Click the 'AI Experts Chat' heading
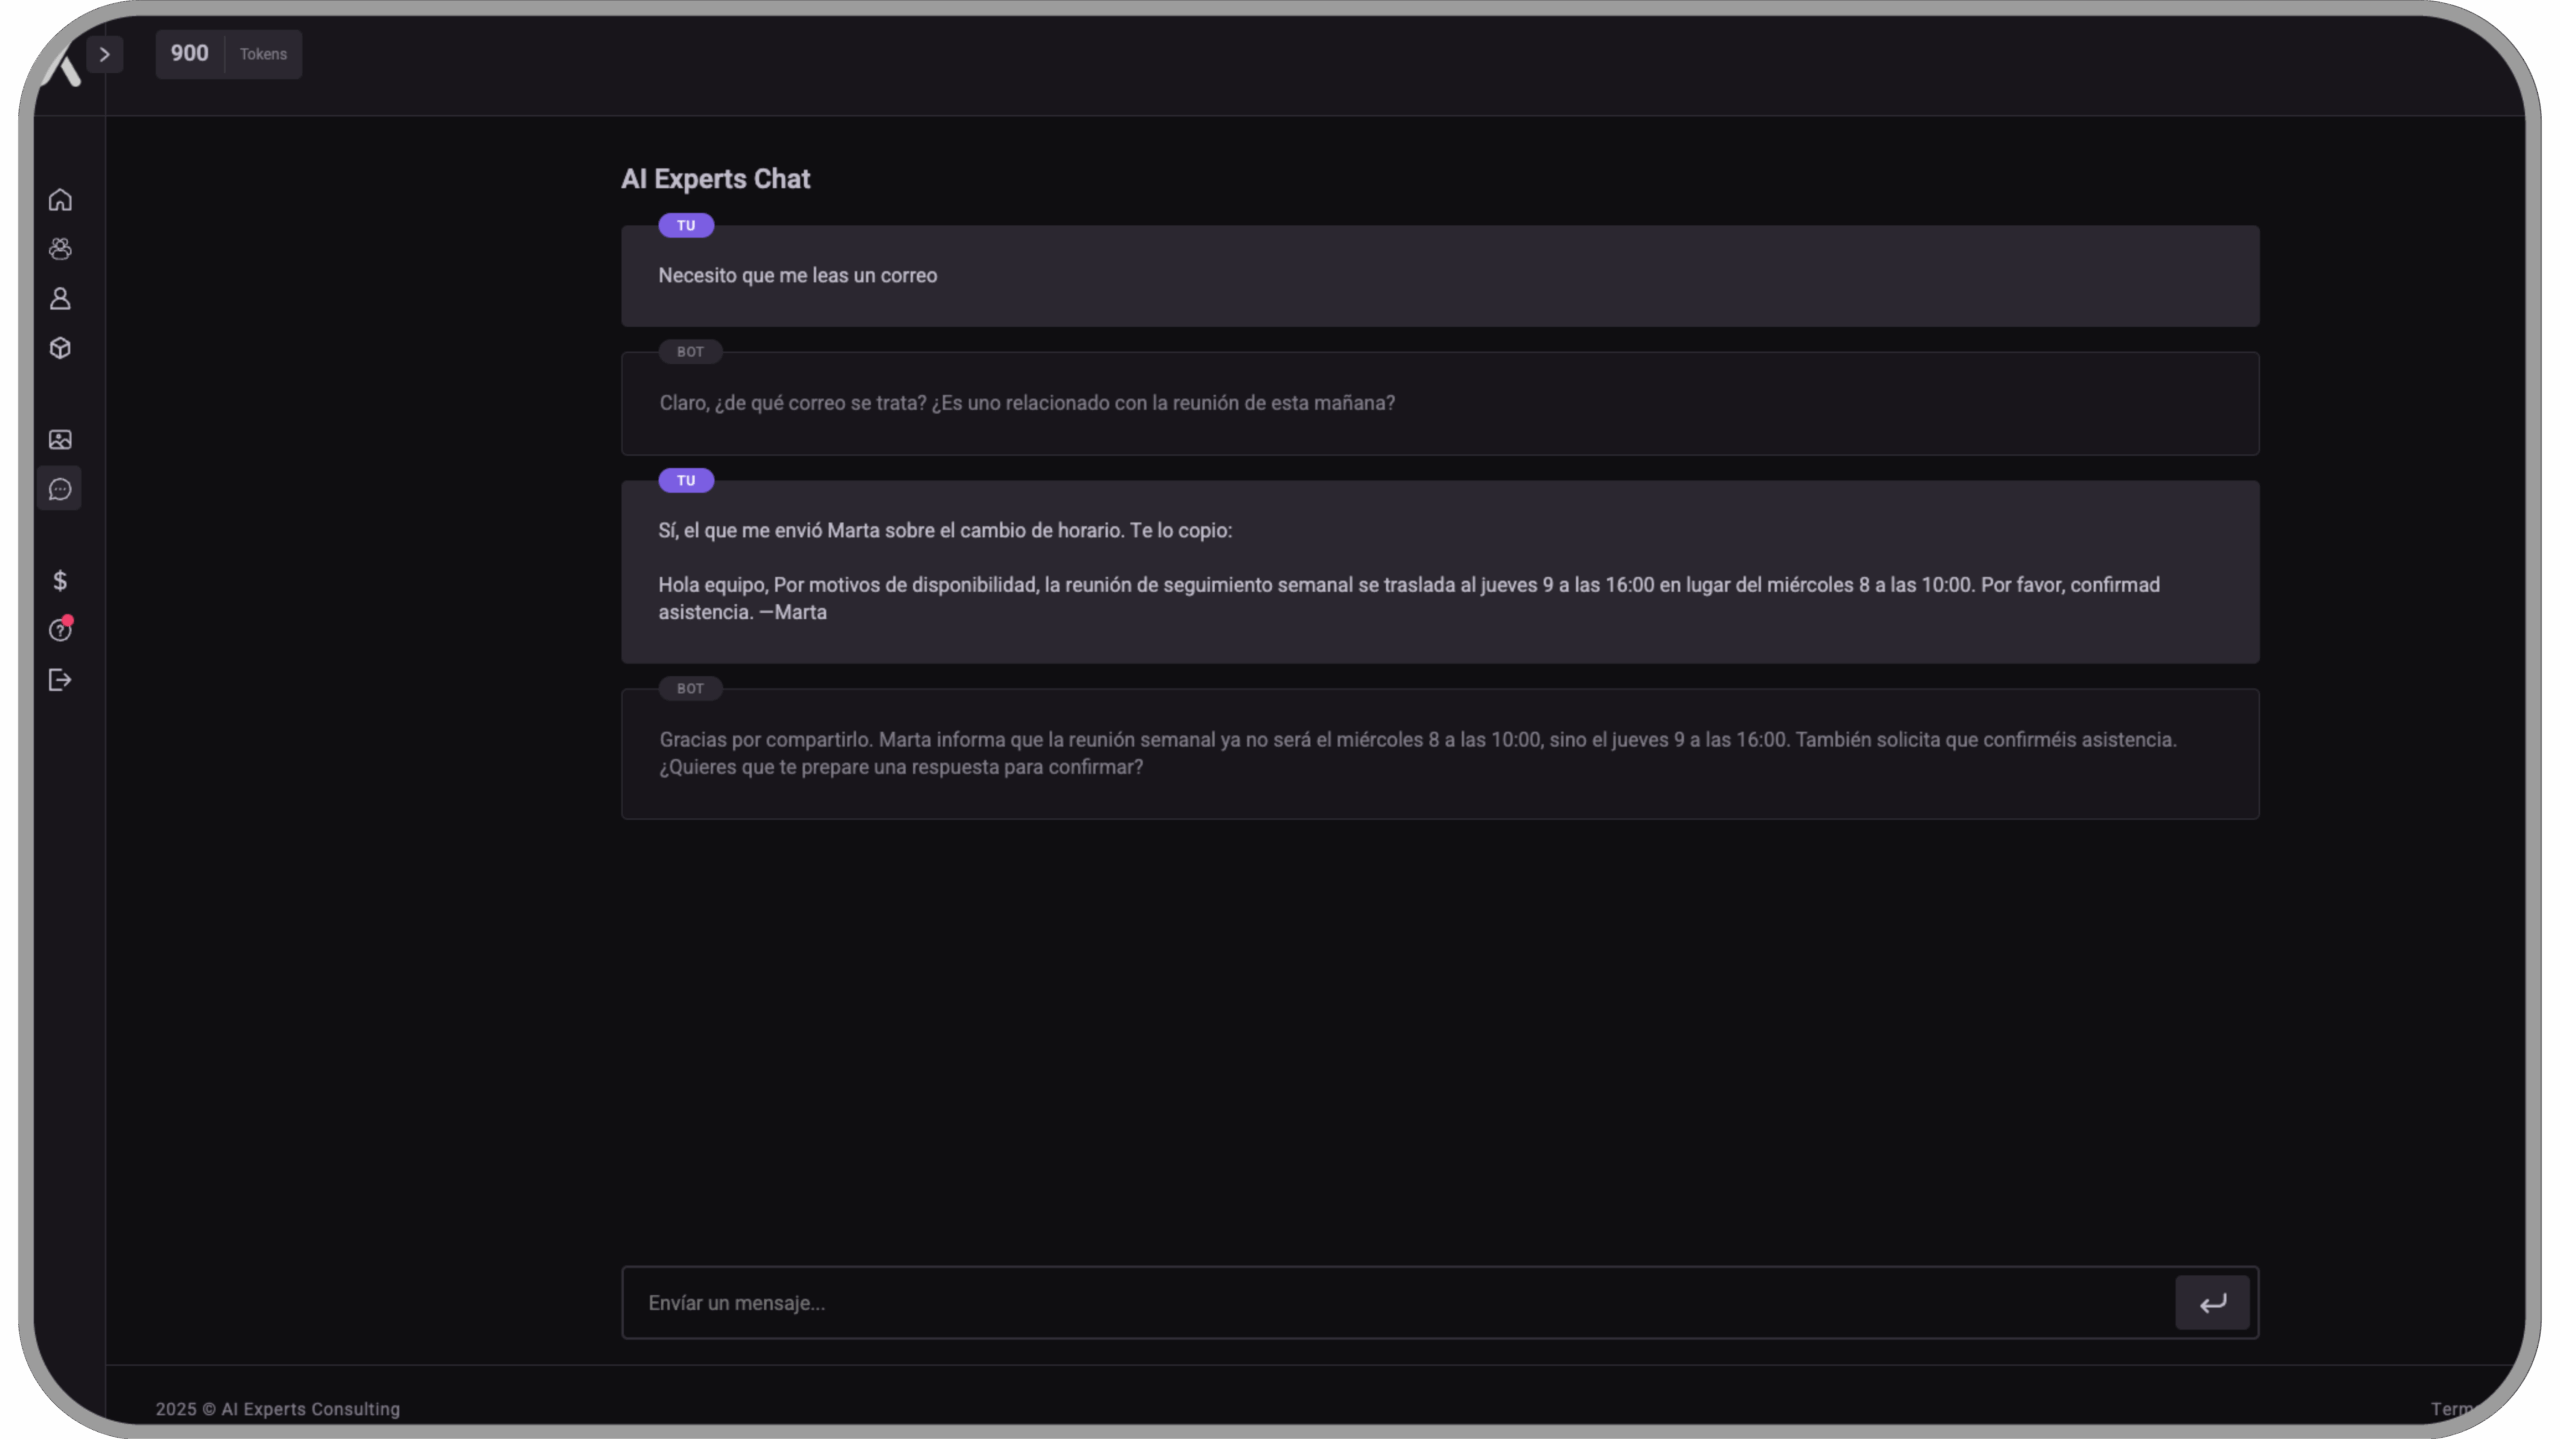The image size is (2560, 1440). pos(716,179)
